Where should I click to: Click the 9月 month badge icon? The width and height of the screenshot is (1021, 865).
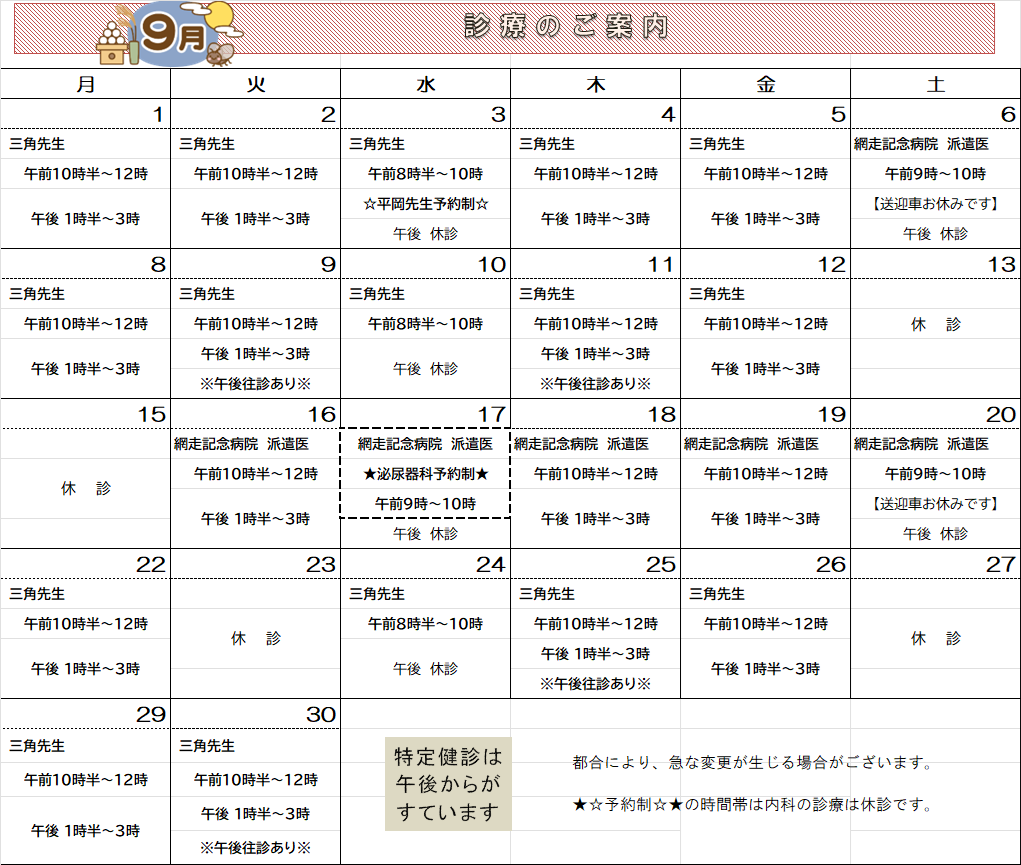(x=173, y=36)
